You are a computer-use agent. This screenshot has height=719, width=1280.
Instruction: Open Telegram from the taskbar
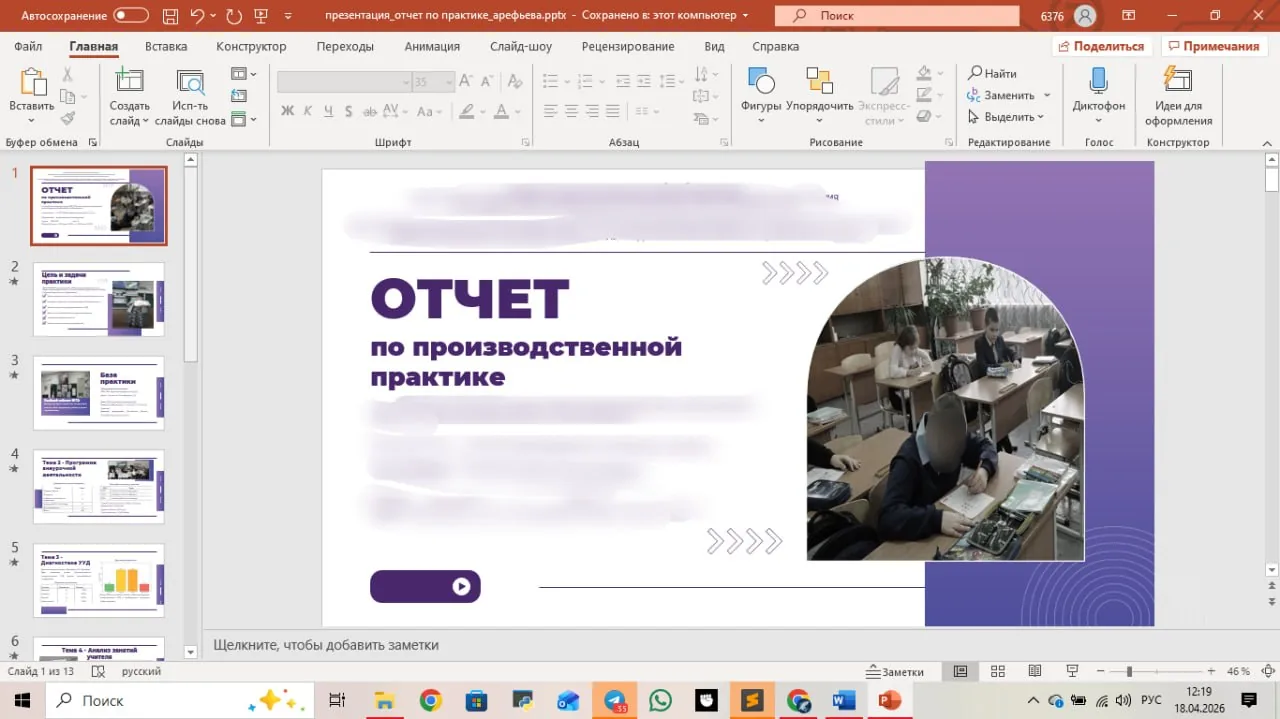tap(614, 701)
